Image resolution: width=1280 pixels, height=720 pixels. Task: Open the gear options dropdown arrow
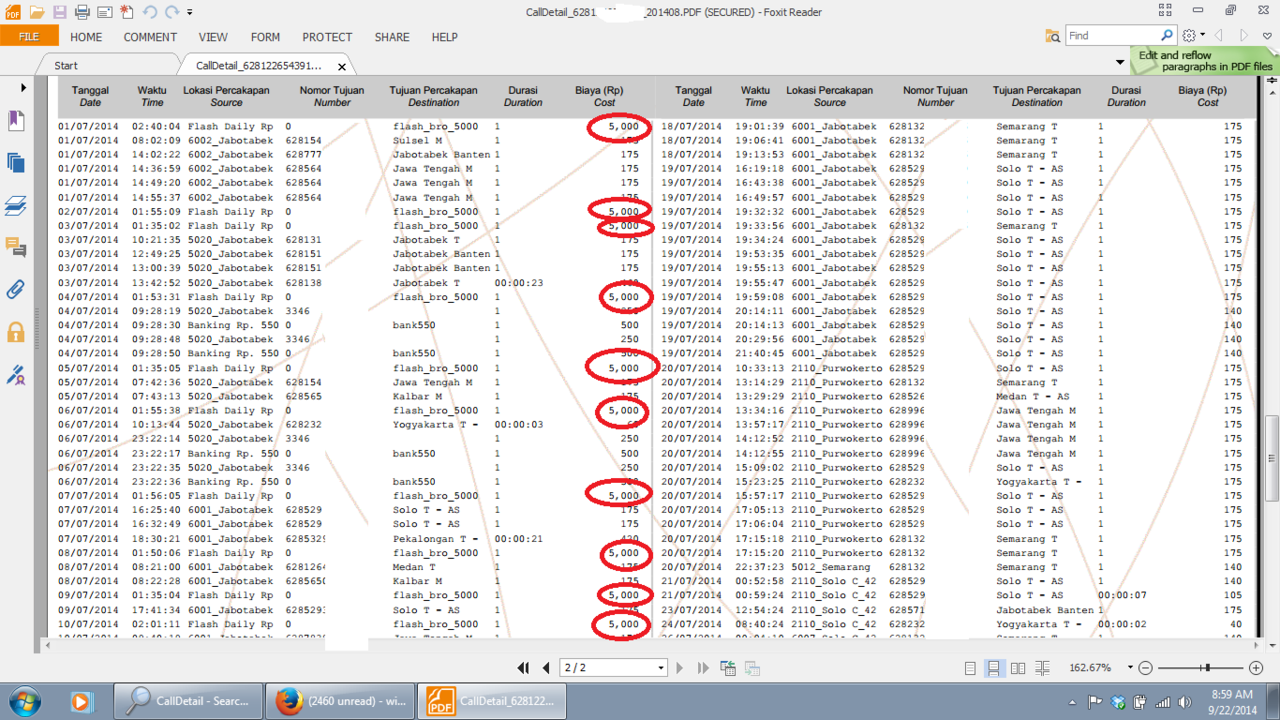point(1202,36)
